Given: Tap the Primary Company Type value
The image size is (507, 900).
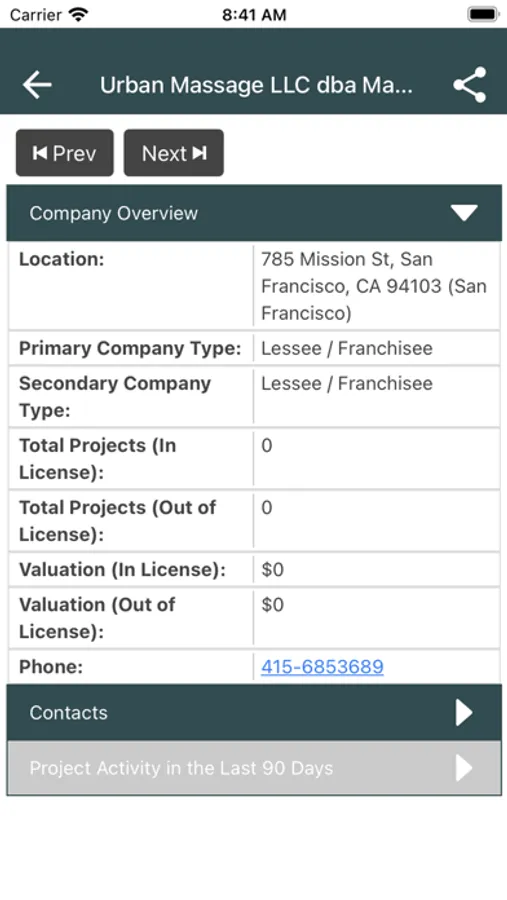Looking at the screenshot, I should tap(347, 348).
